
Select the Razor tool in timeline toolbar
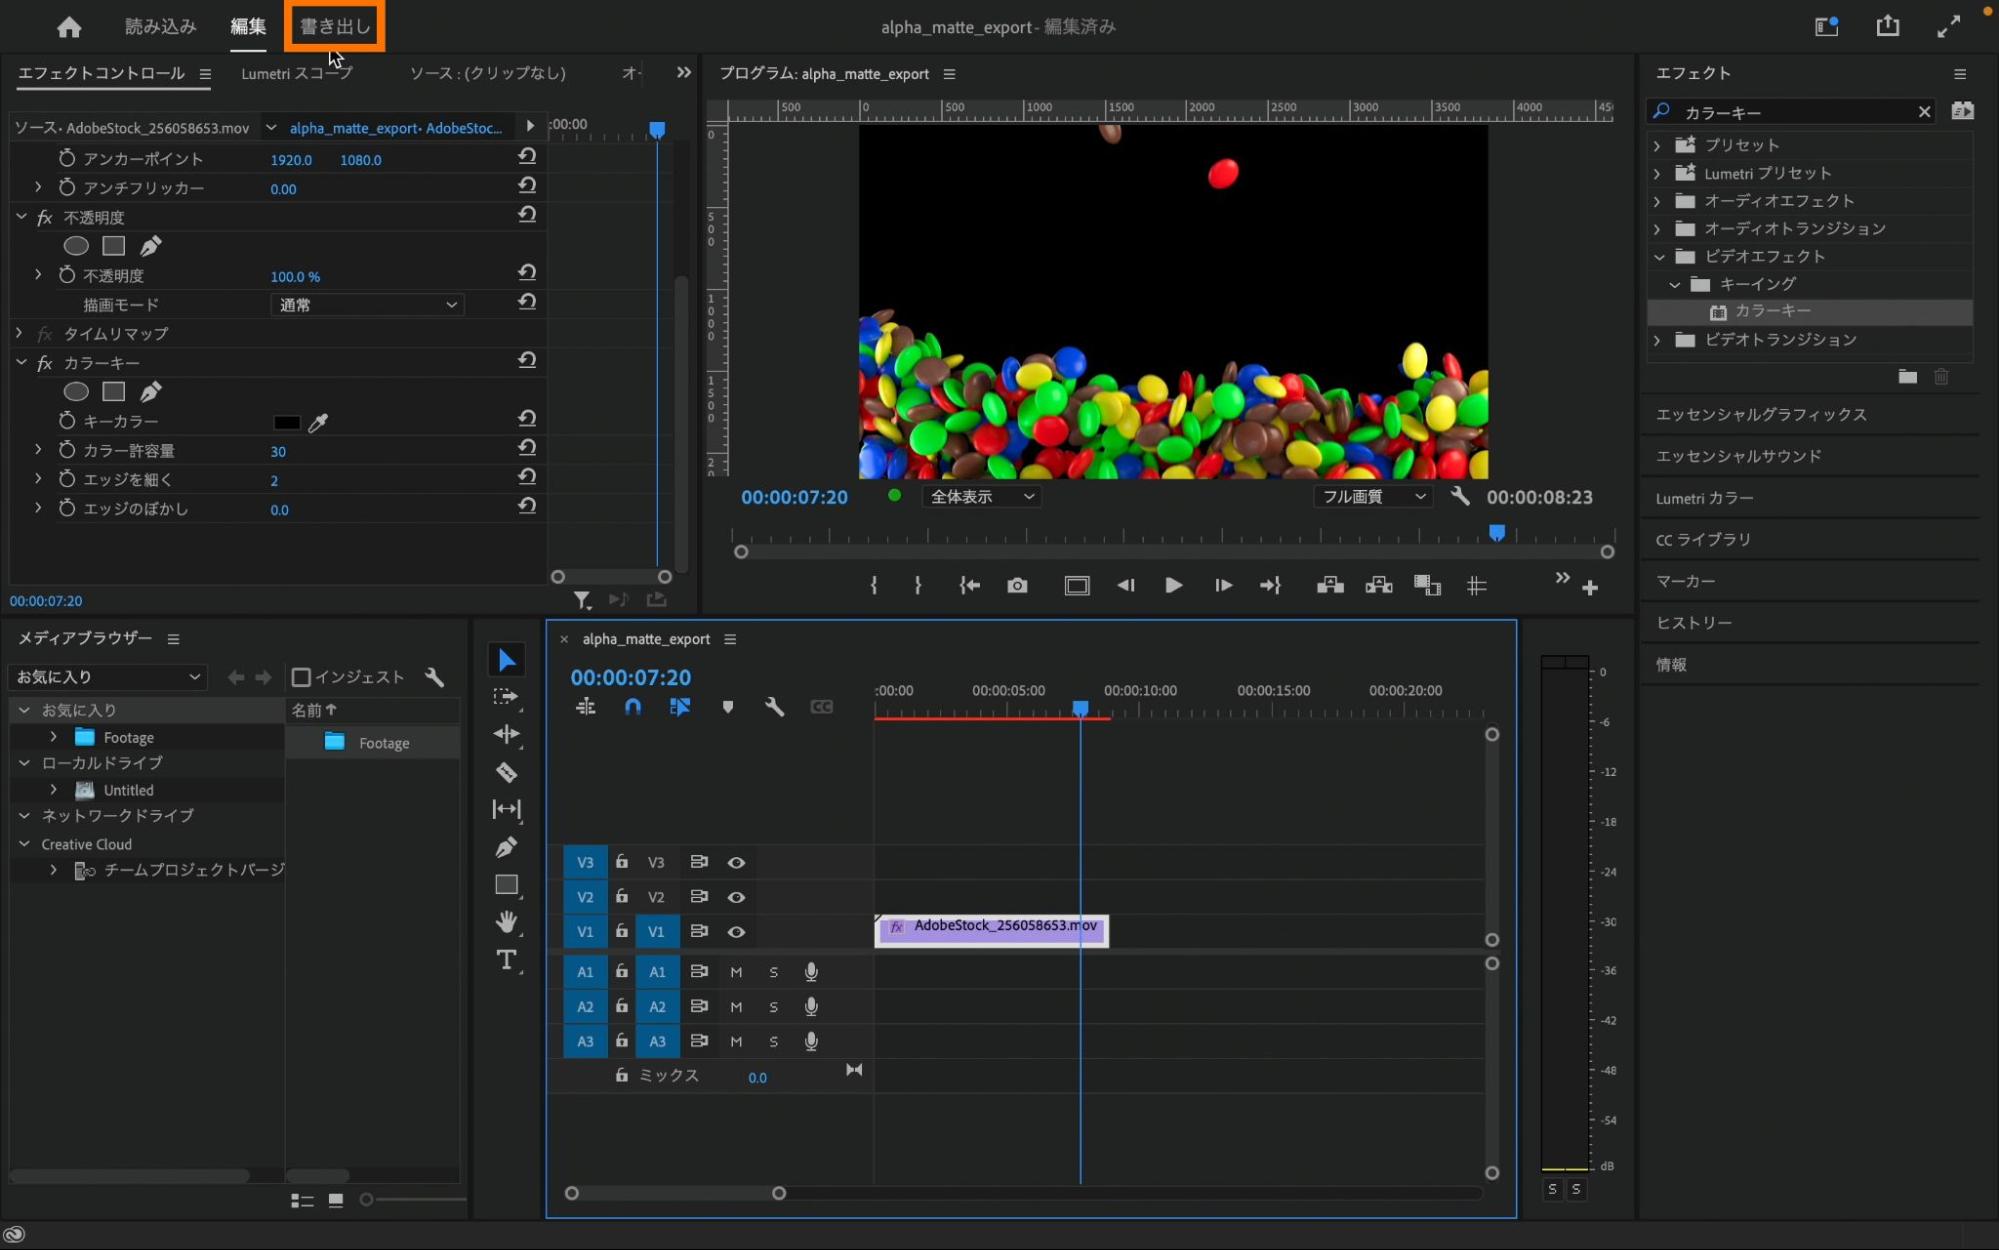[x=506, y=772]
